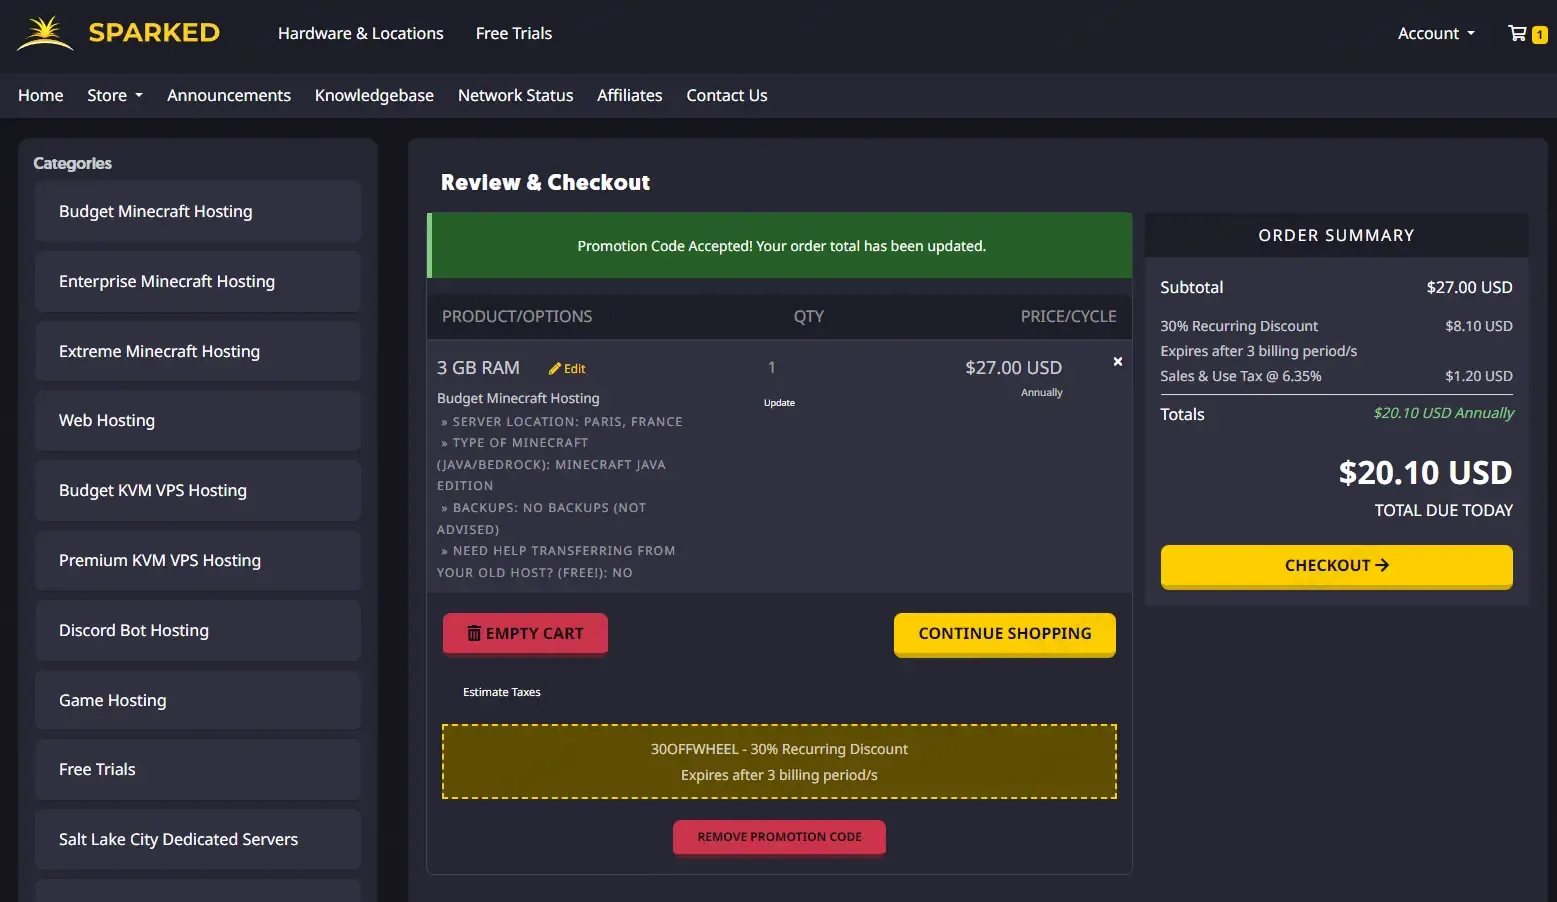Select Free Trials in Categories sidebar
Viewport: 1557px width, 902px height.
(x=198, y=769)
